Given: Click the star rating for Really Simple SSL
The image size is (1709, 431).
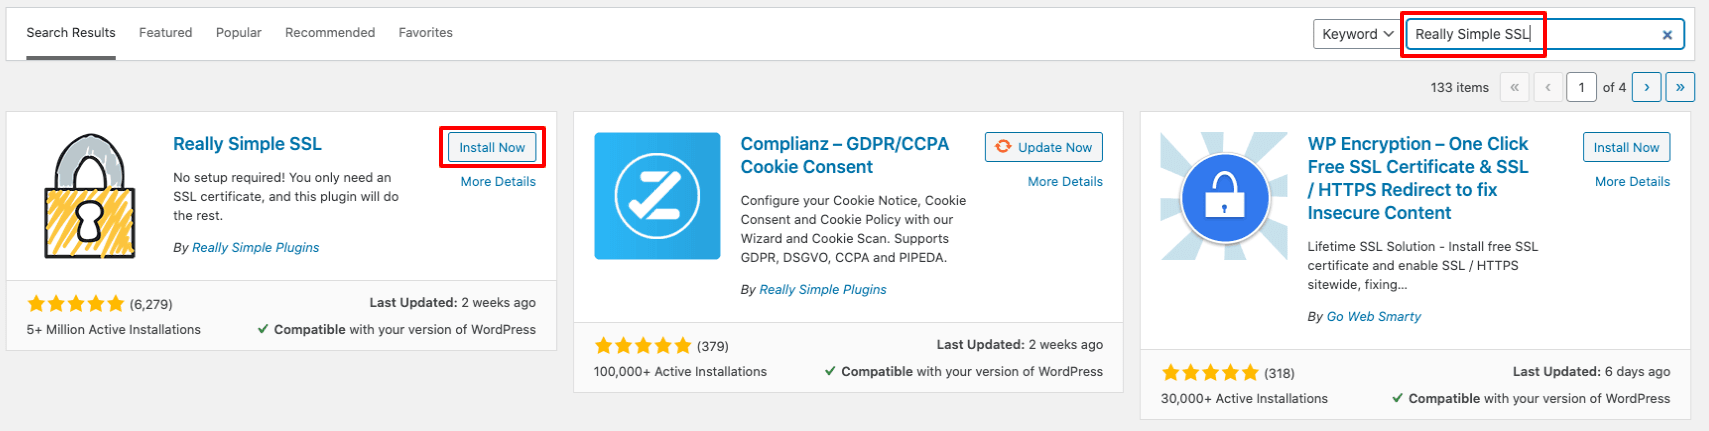Looking at the screenshot, I should 76,304.
